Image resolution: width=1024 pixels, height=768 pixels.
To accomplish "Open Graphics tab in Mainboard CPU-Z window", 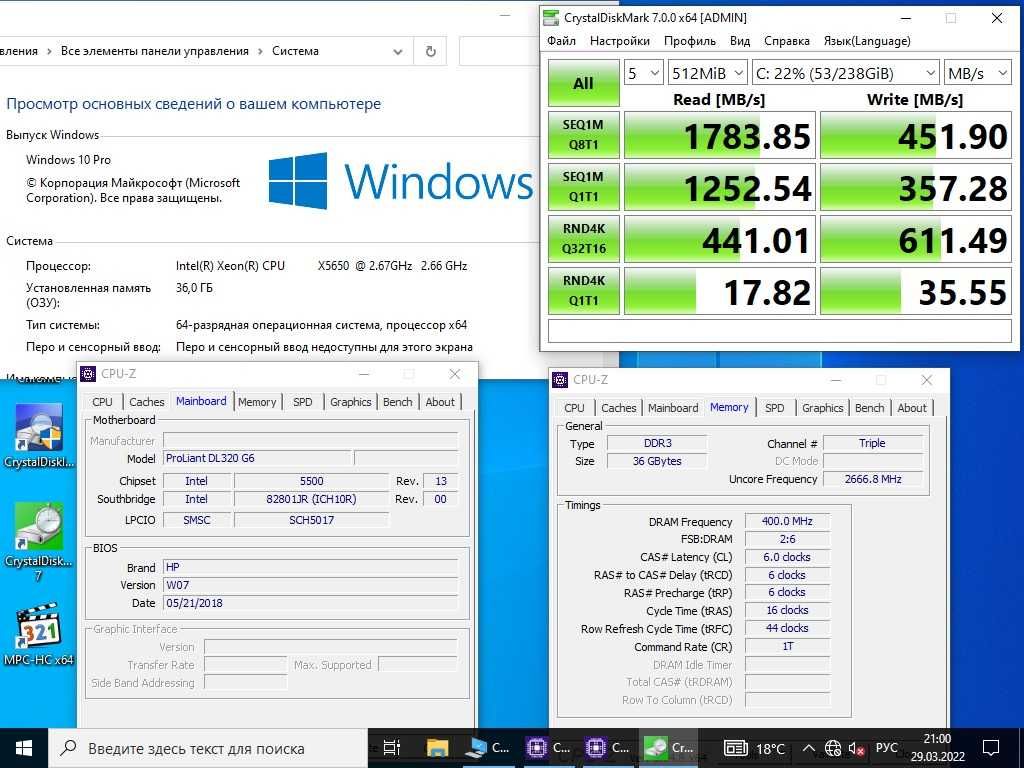I will 350,402.
